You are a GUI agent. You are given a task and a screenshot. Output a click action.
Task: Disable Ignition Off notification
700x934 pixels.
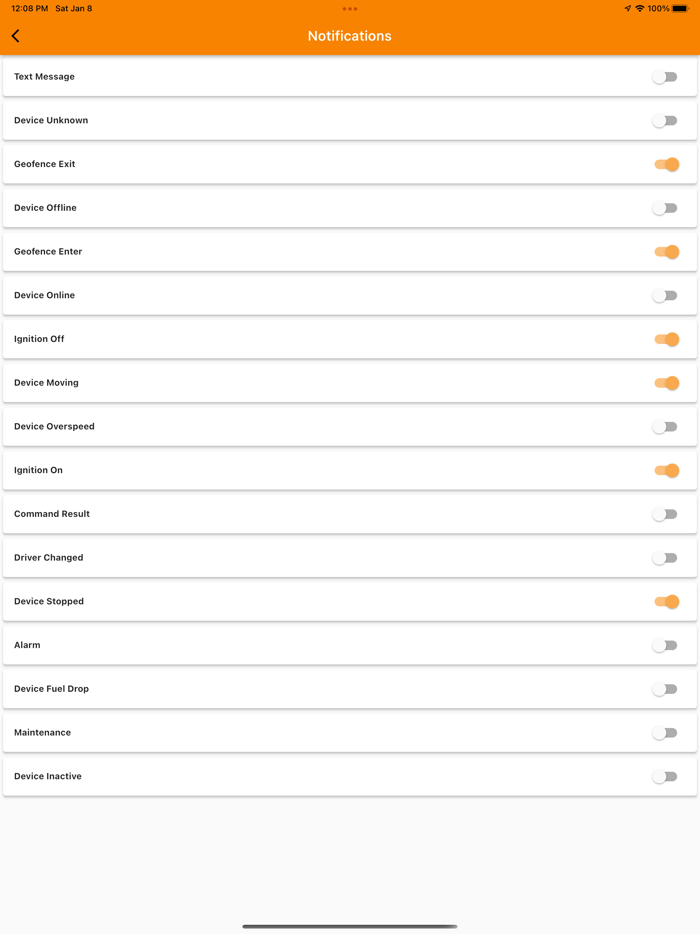tap(666, 339)
